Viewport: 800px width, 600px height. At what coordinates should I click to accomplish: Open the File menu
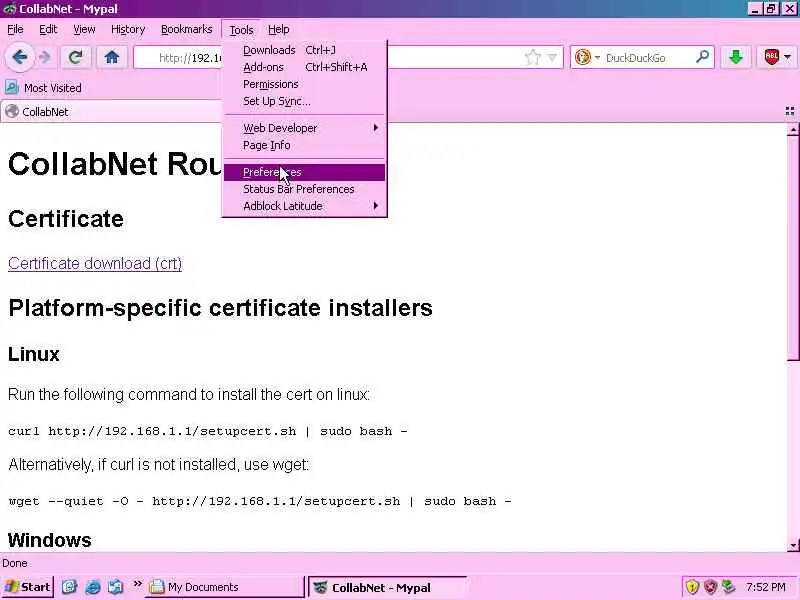click(15, 30)
